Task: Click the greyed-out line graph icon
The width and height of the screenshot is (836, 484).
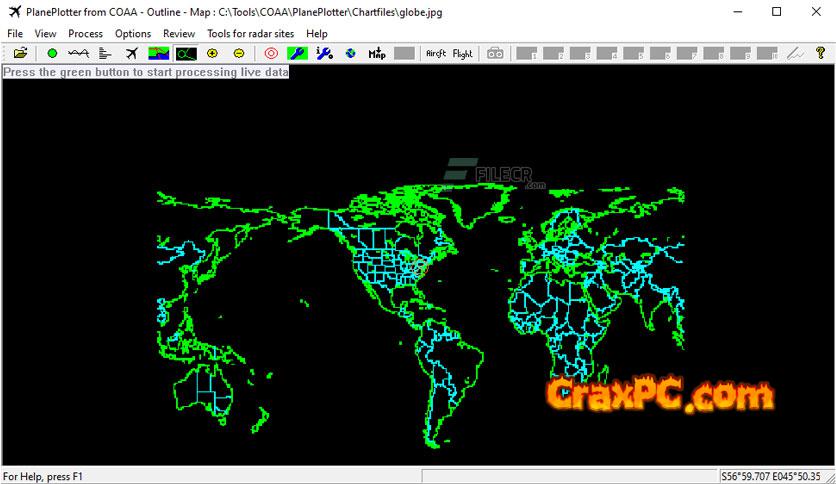Action: tap(795, 53)
